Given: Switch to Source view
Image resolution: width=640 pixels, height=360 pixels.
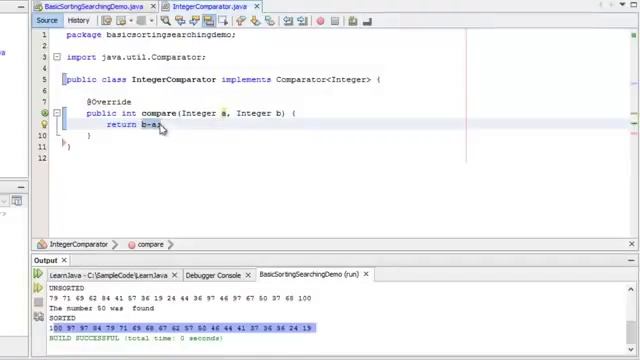Looking at the screenshot, I should pyautogui.click(x=47, y=20).
